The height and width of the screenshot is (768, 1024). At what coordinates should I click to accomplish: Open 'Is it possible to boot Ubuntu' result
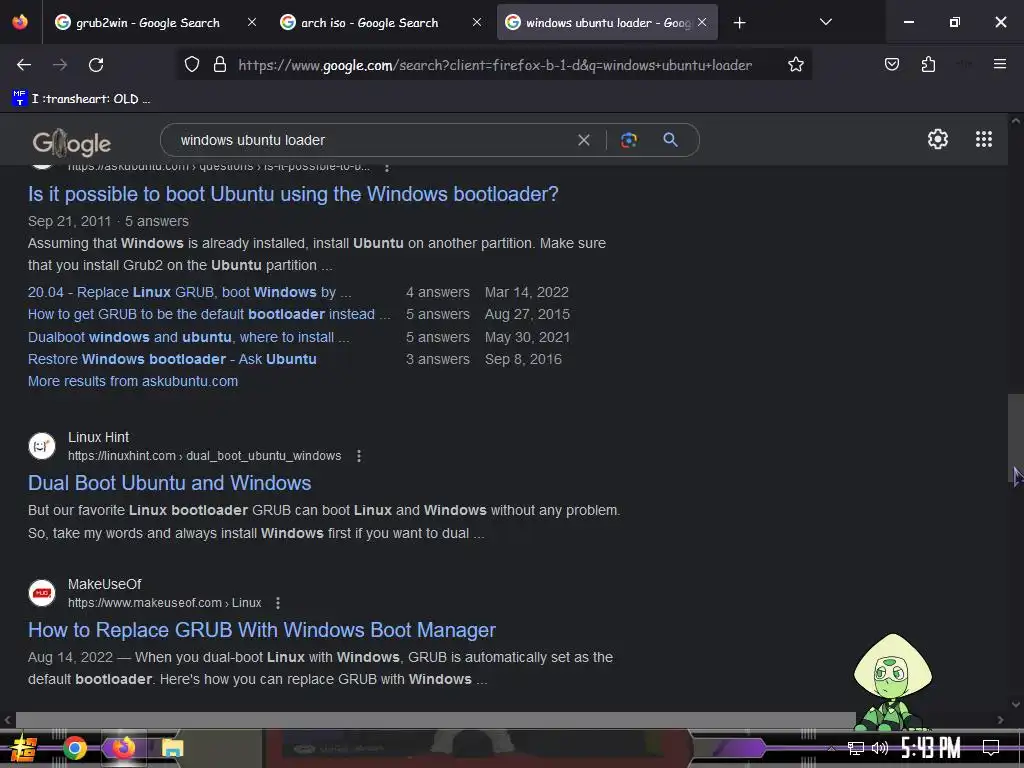(293, 194)
